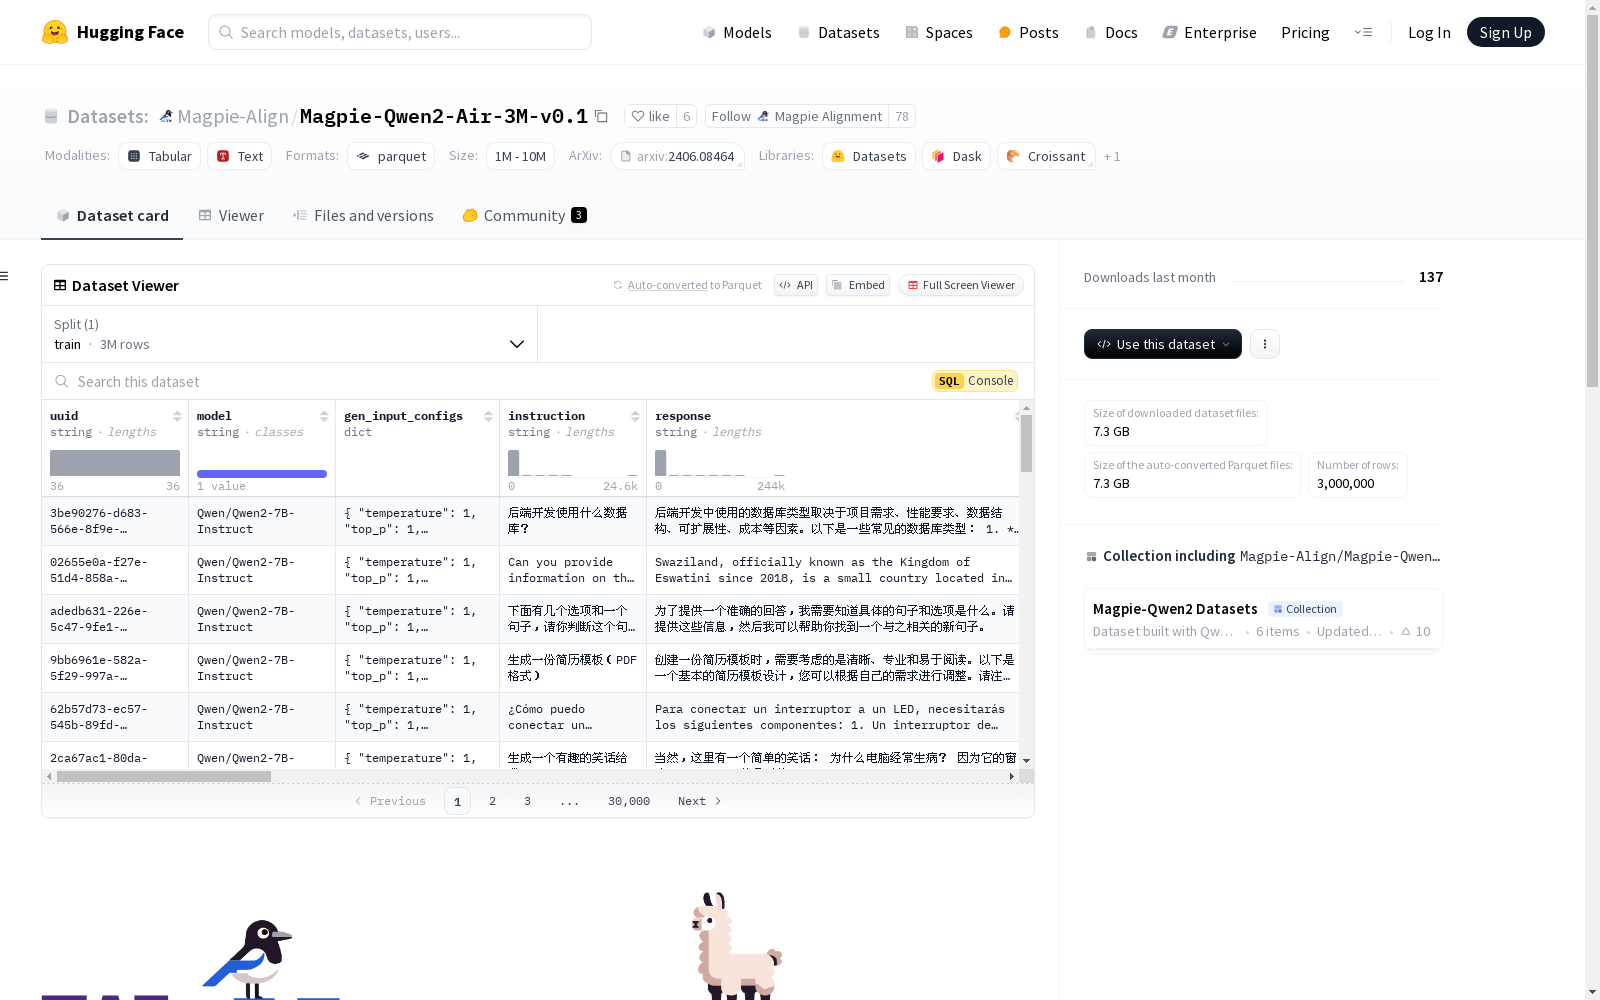Show the +1 additional libraries
The height and width of the screenshot is (1000, 1600).
1112,156
